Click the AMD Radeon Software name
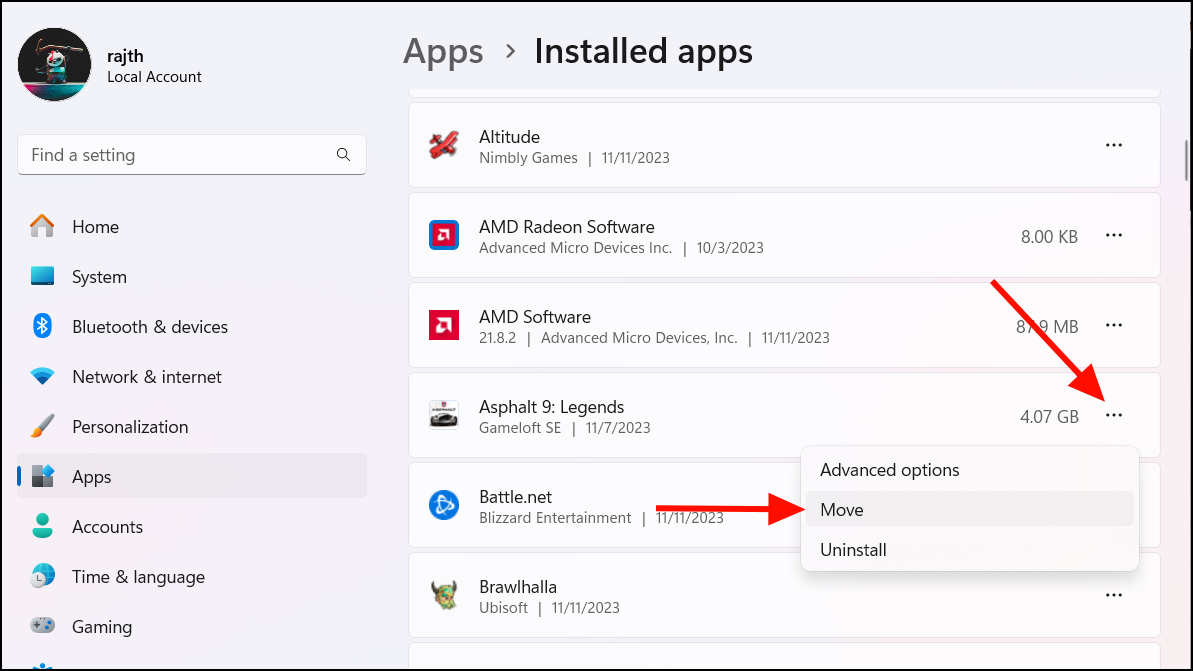 pyautogui.click(x=567, y=227)
